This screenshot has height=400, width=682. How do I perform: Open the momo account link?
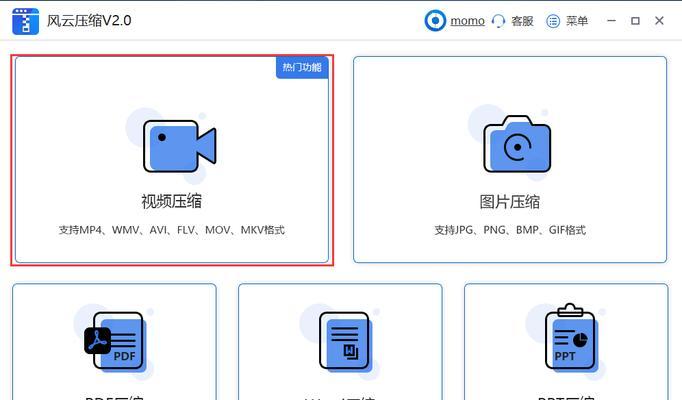pos(468,20)
